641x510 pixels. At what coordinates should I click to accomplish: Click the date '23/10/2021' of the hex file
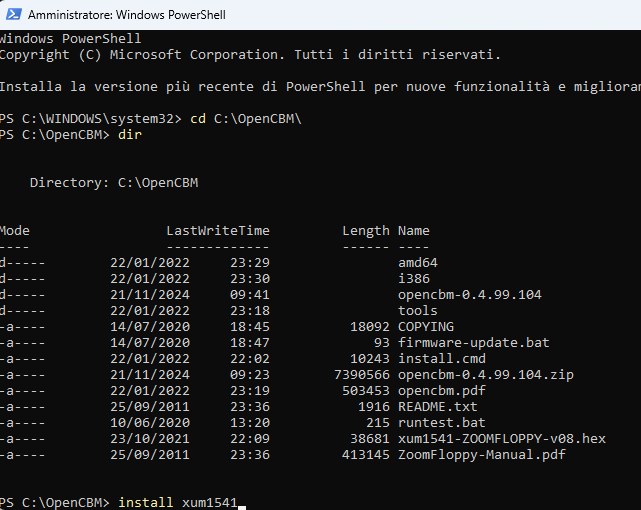(x=150, y=438)
